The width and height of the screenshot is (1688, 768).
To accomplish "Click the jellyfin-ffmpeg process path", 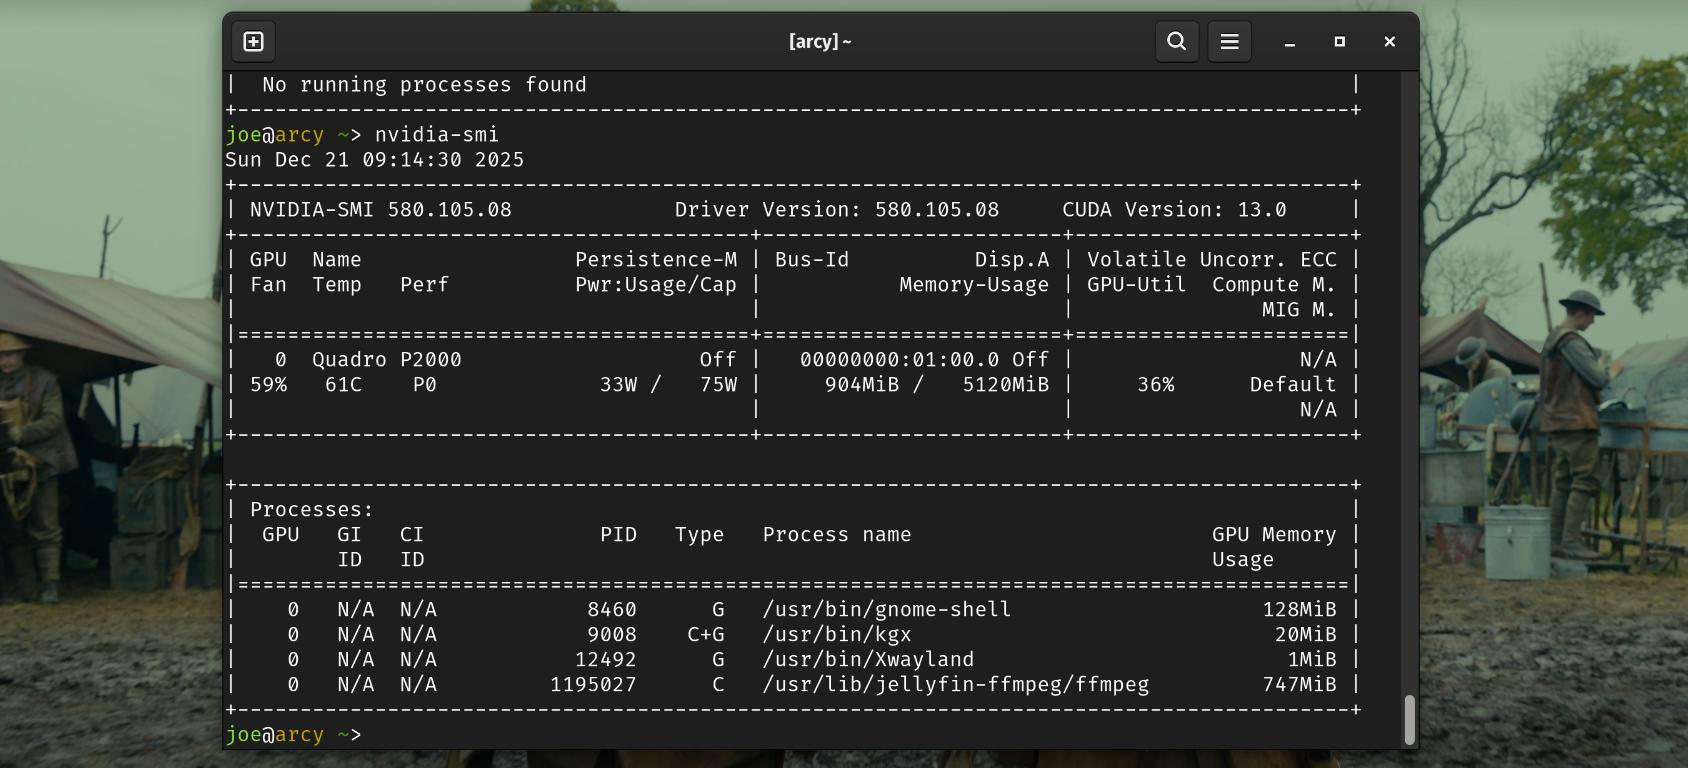I will [955, 685].
